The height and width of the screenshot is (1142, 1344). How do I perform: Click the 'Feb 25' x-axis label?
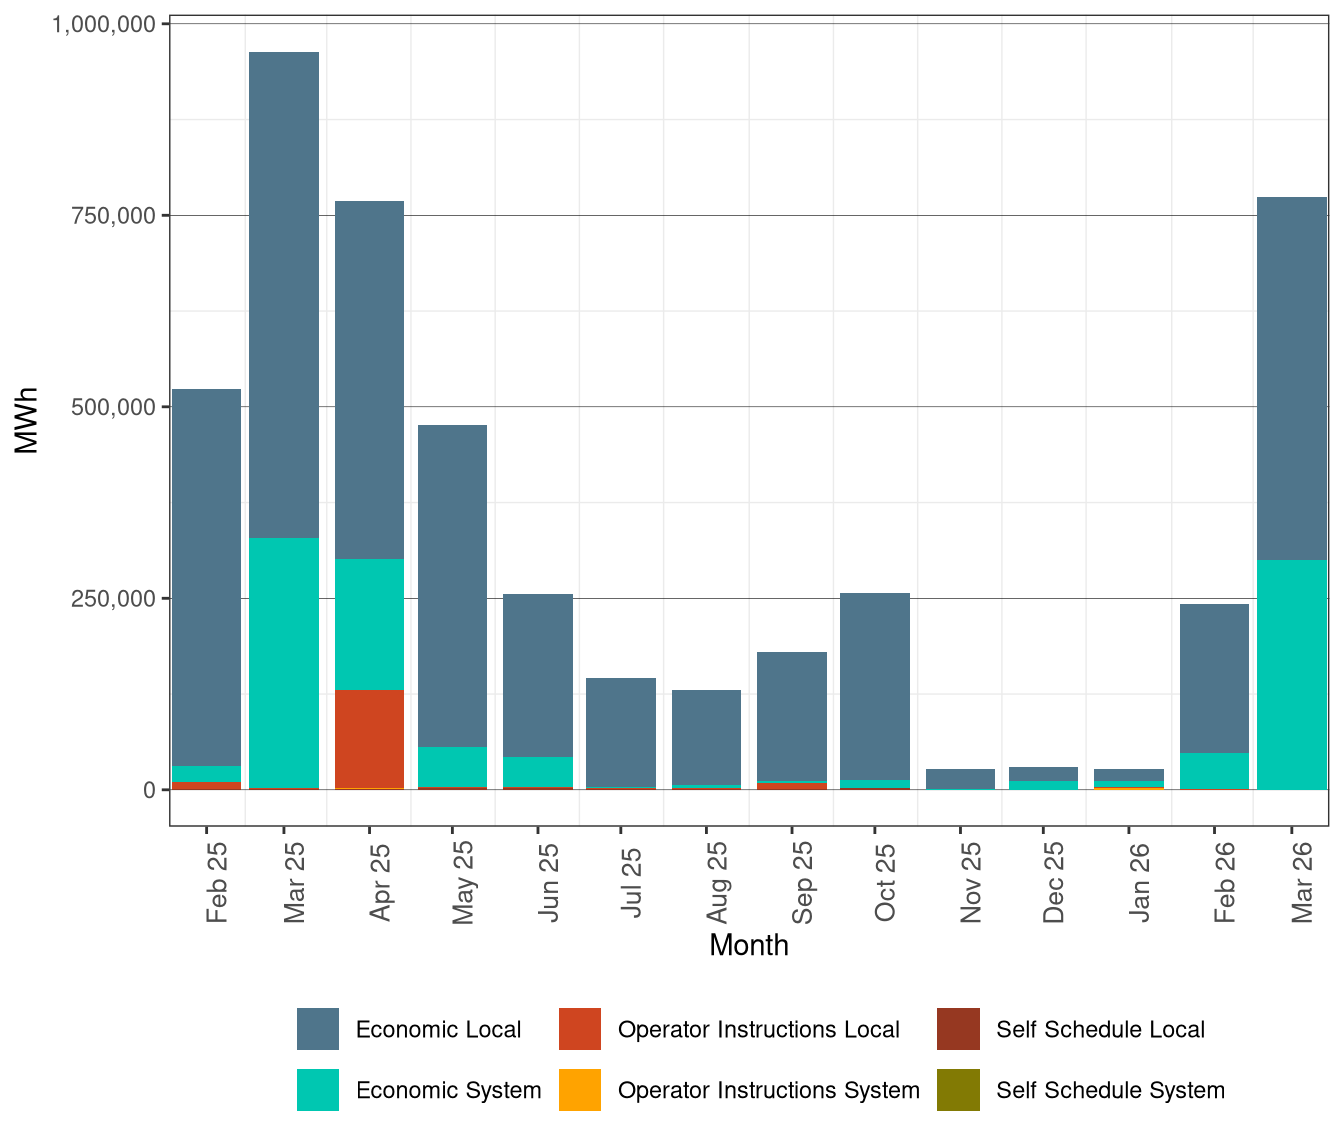click(217, 883)
